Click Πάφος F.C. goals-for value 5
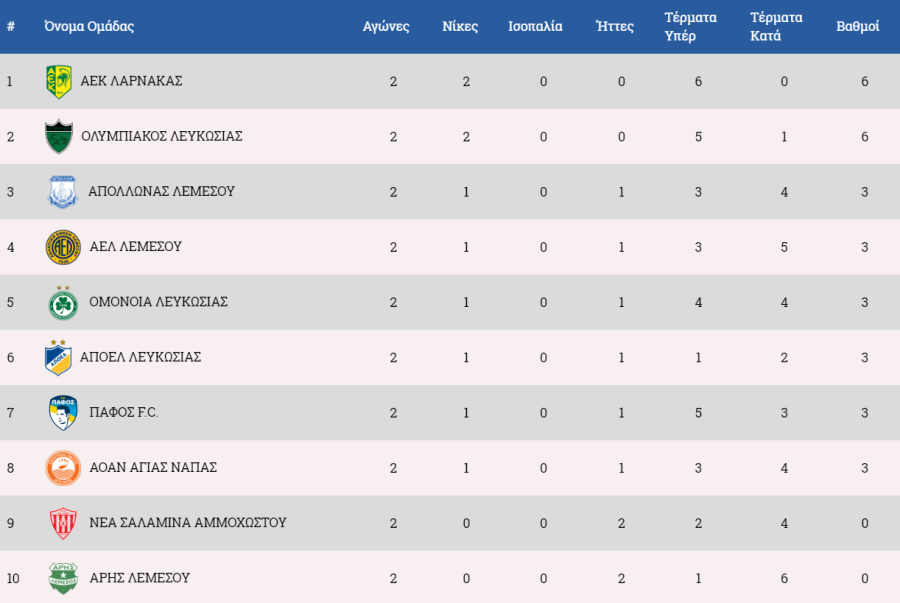The width and height of the screenshot is (900, 603). 698,413
